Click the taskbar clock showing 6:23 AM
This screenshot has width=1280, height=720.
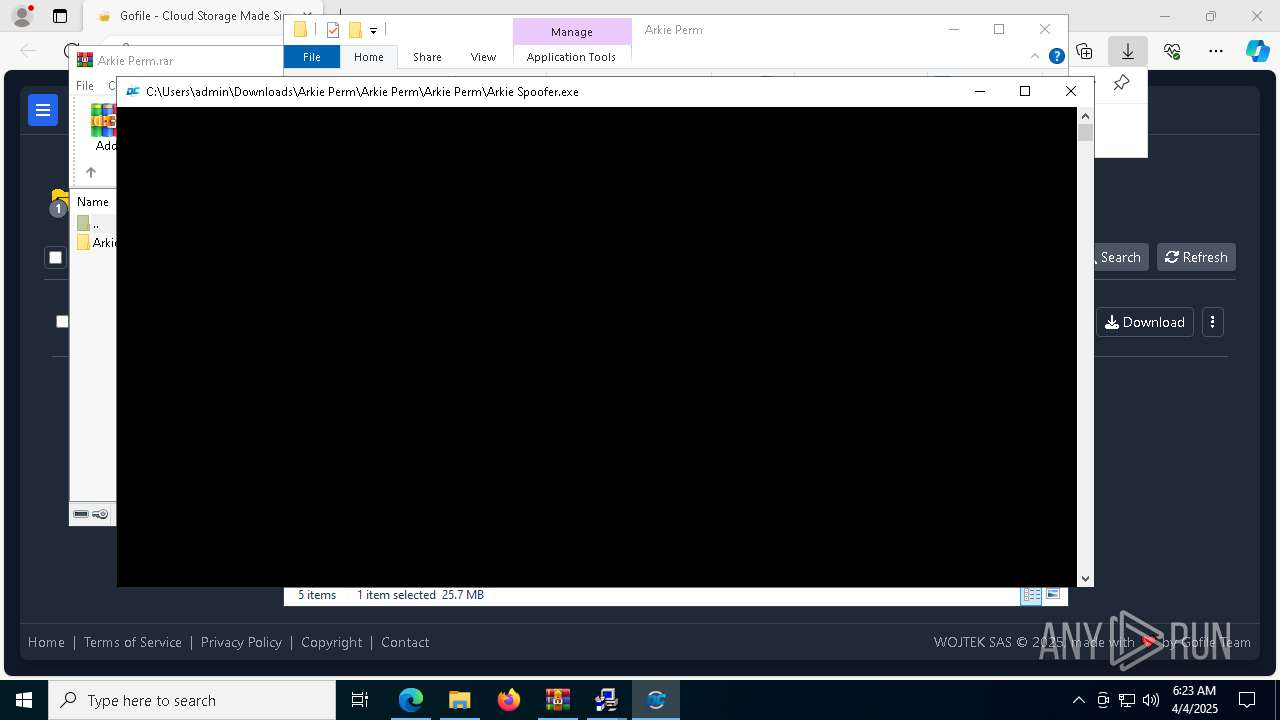coord(1194,700)
